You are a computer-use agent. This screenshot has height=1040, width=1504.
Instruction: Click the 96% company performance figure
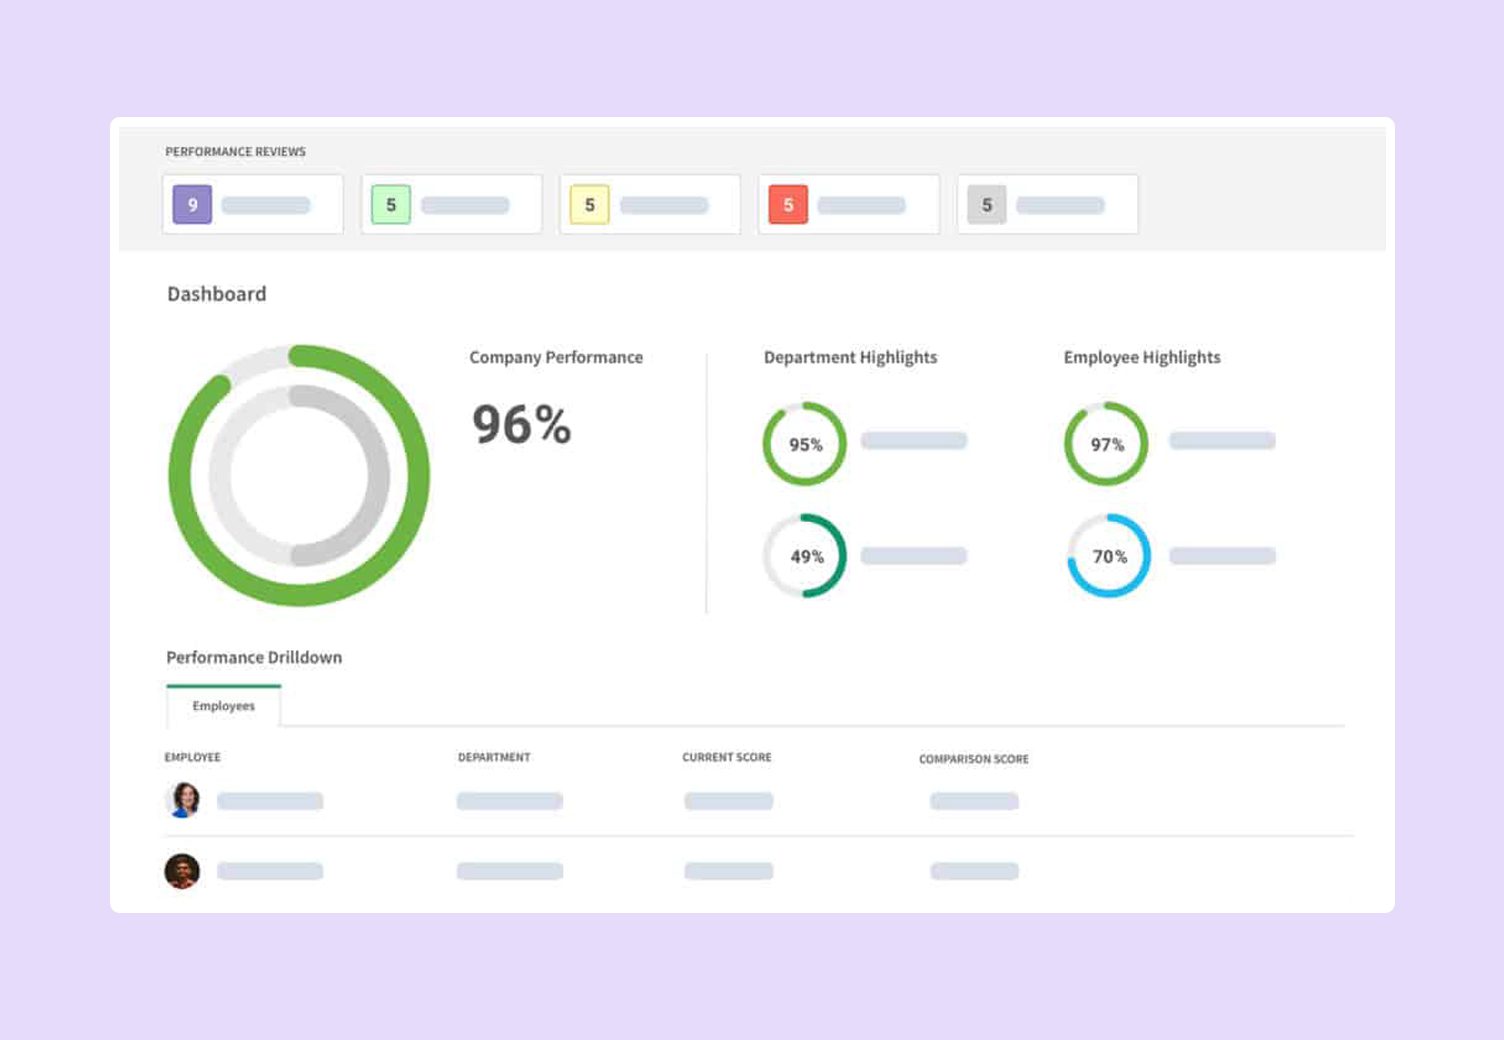[522, 424]
